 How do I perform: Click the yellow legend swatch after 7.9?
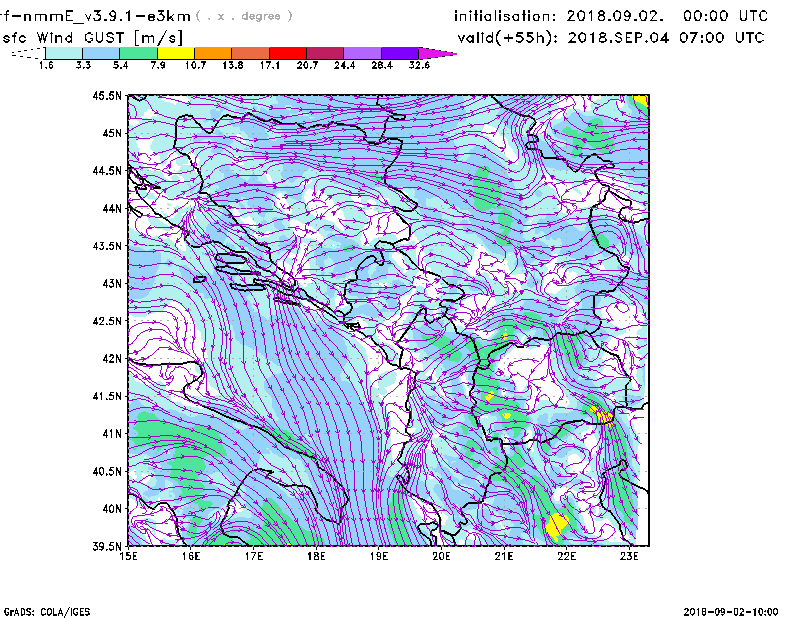coord(176,53)
